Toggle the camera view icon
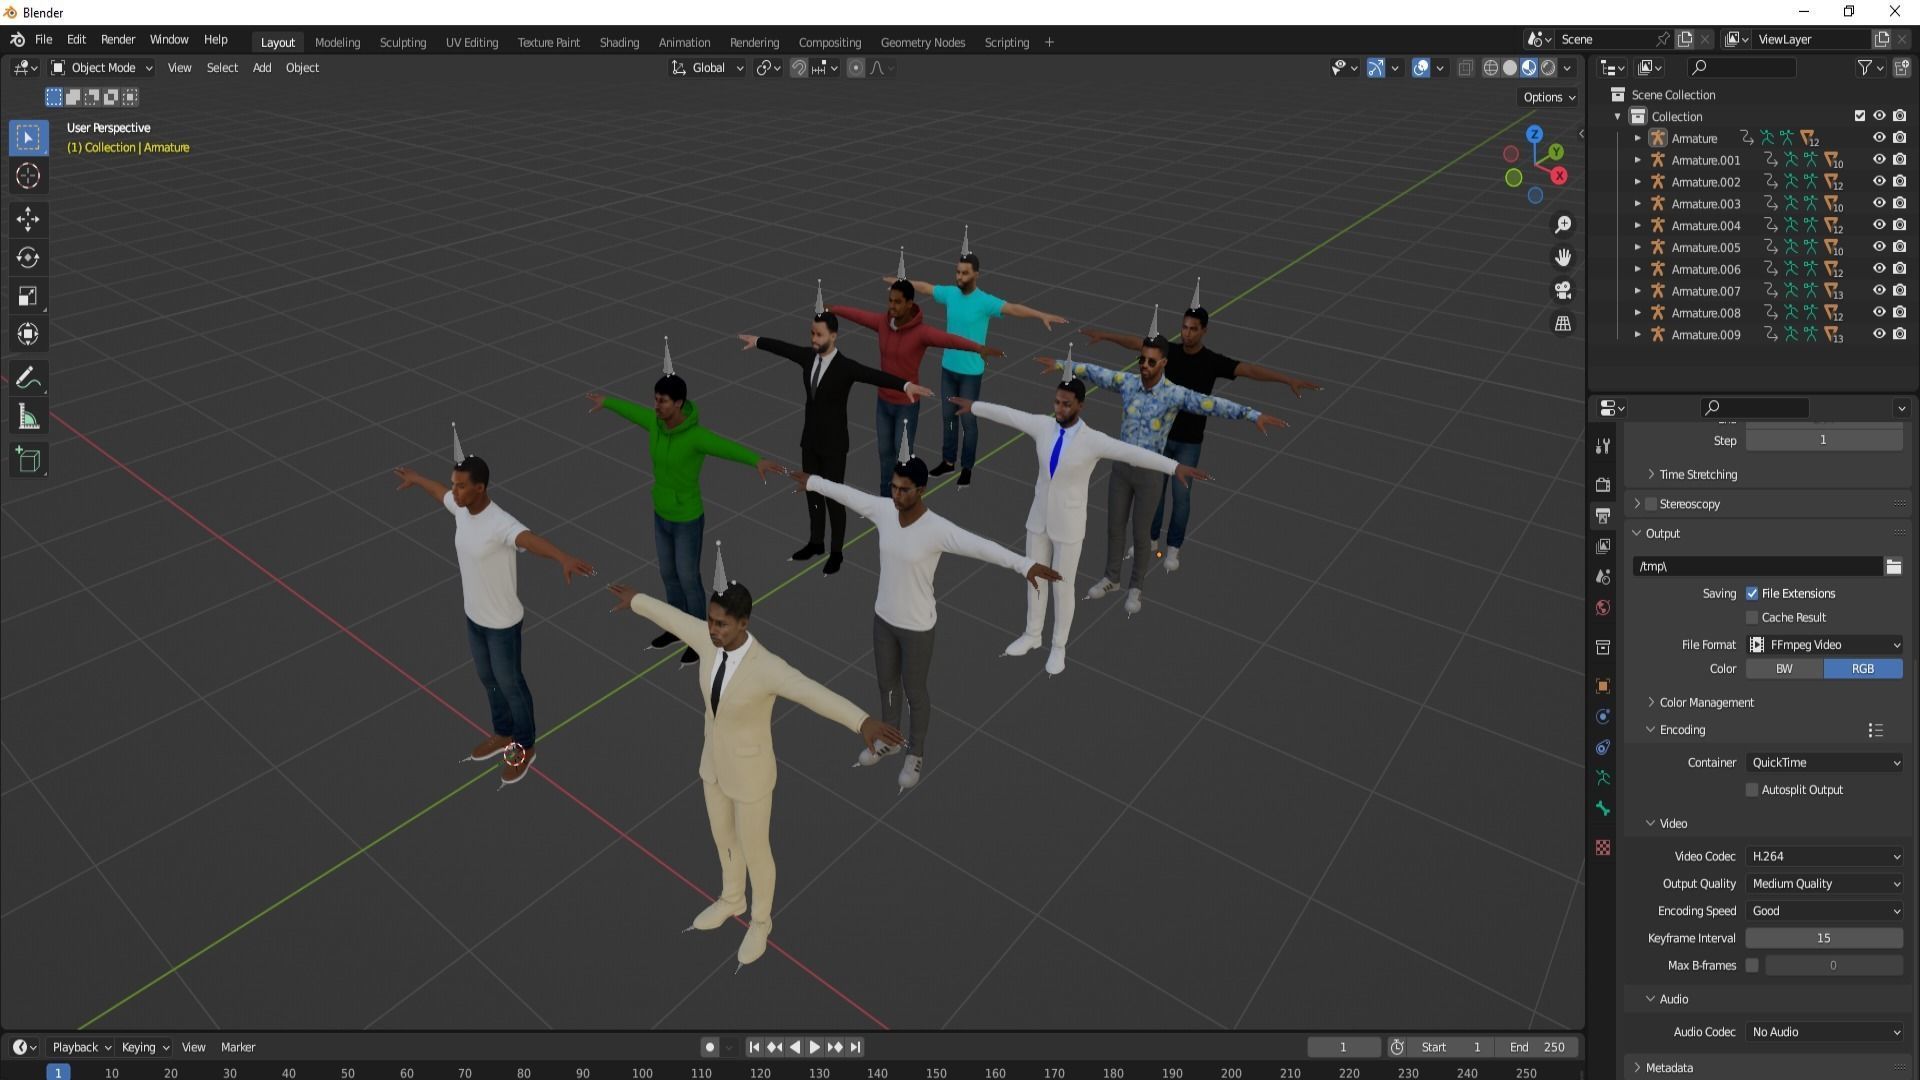 pyautogui.click(x=1562, y=290)
